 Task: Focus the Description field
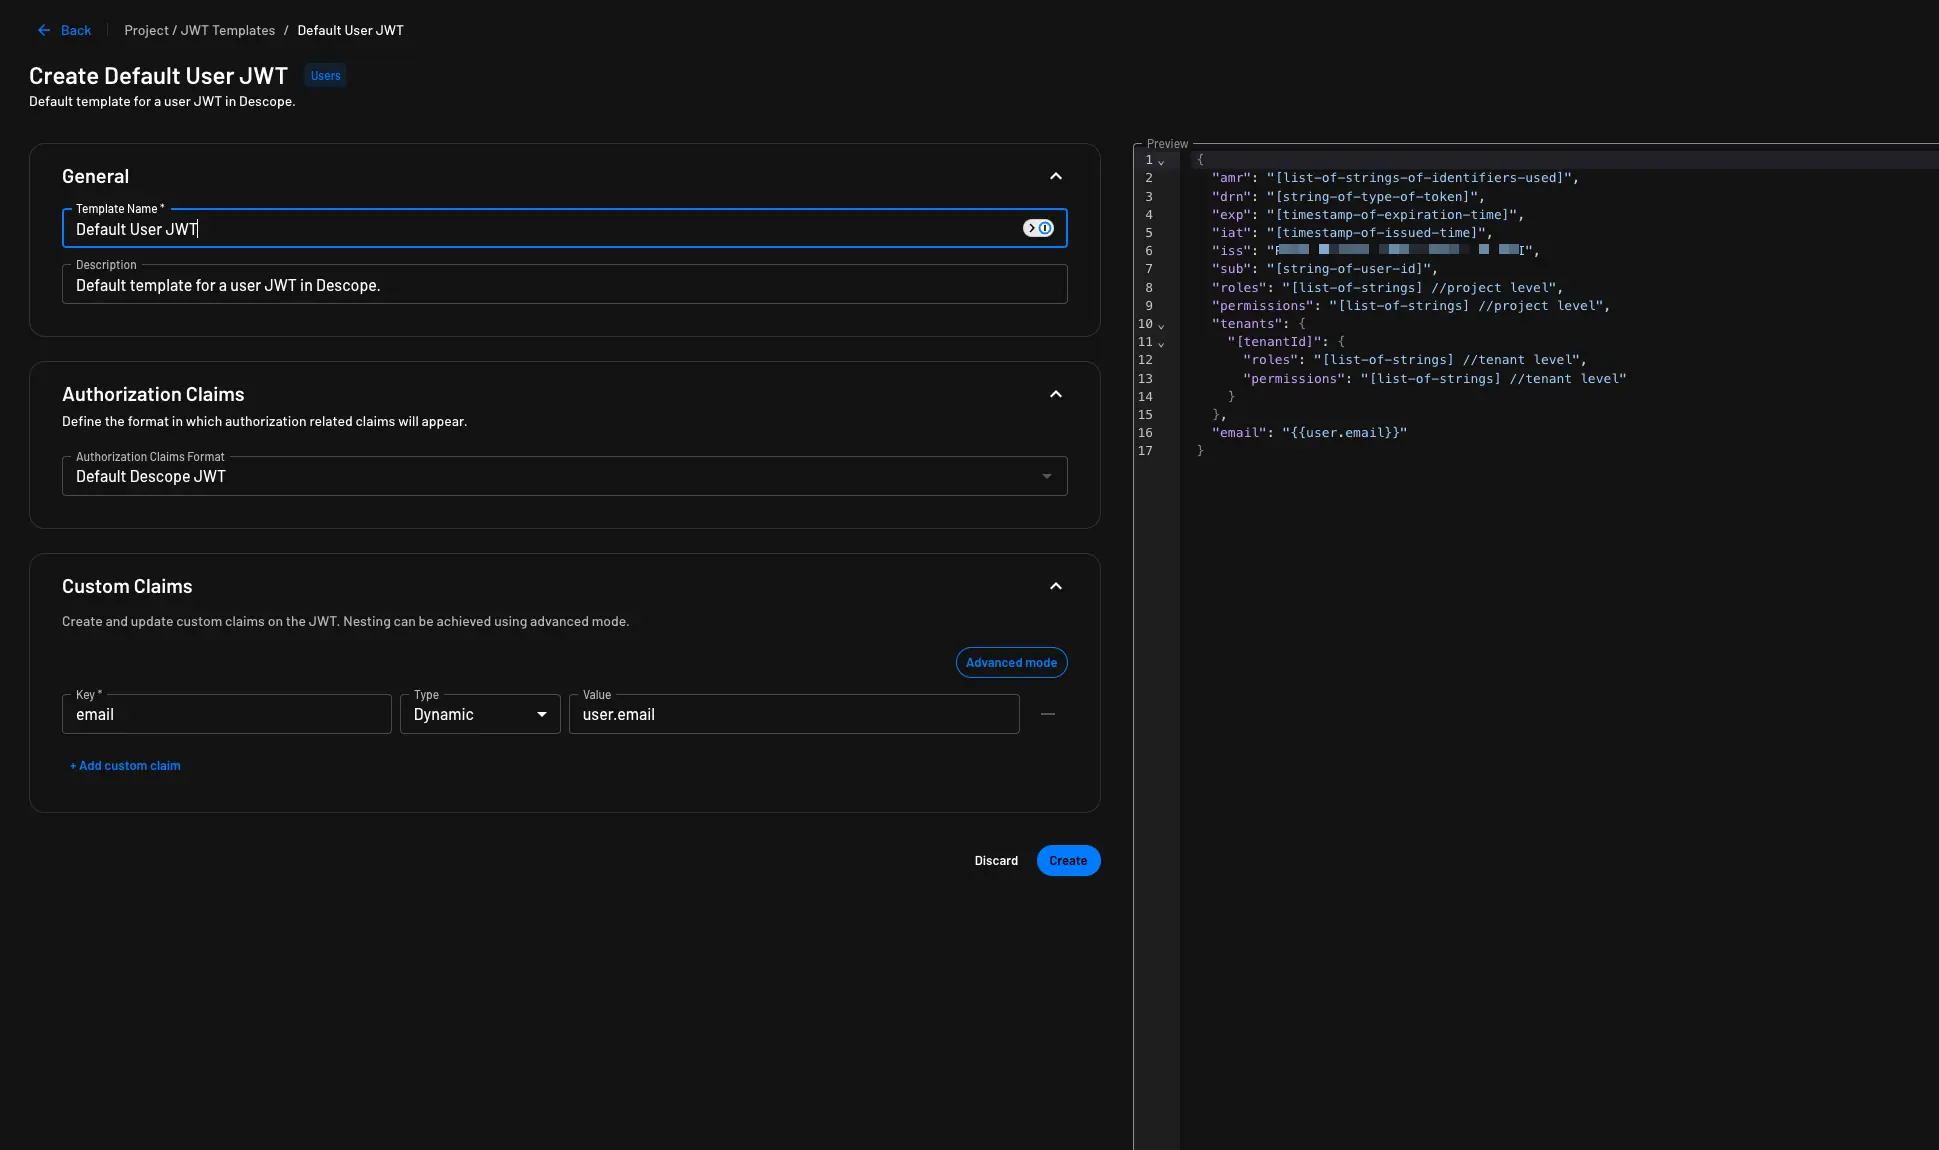[564, 285]
